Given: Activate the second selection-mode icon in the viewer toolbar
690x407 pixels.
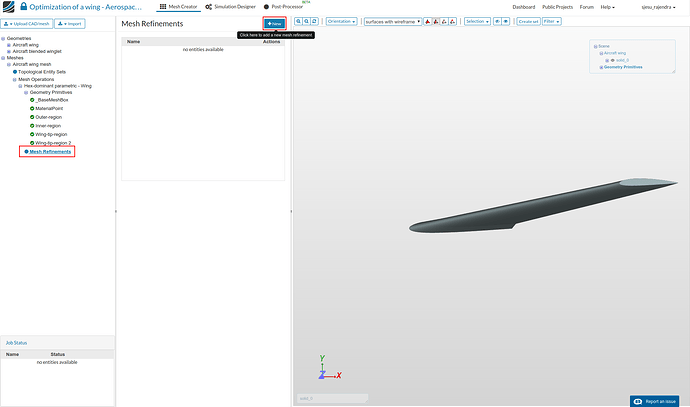Looking at the screenshot, I should [436, 22].
